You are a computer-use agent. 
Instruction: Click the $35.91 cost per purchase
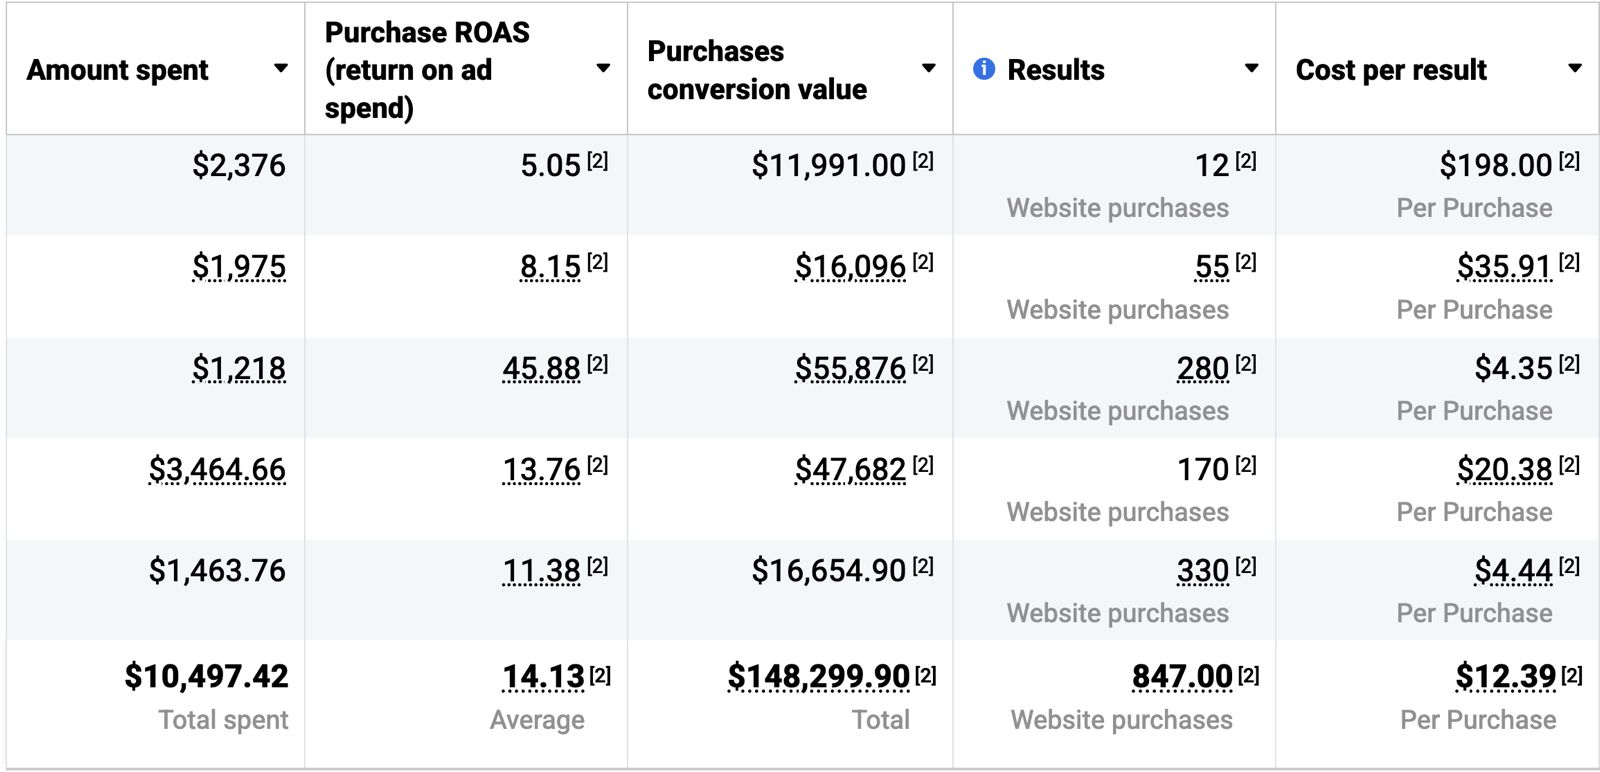1504,267
